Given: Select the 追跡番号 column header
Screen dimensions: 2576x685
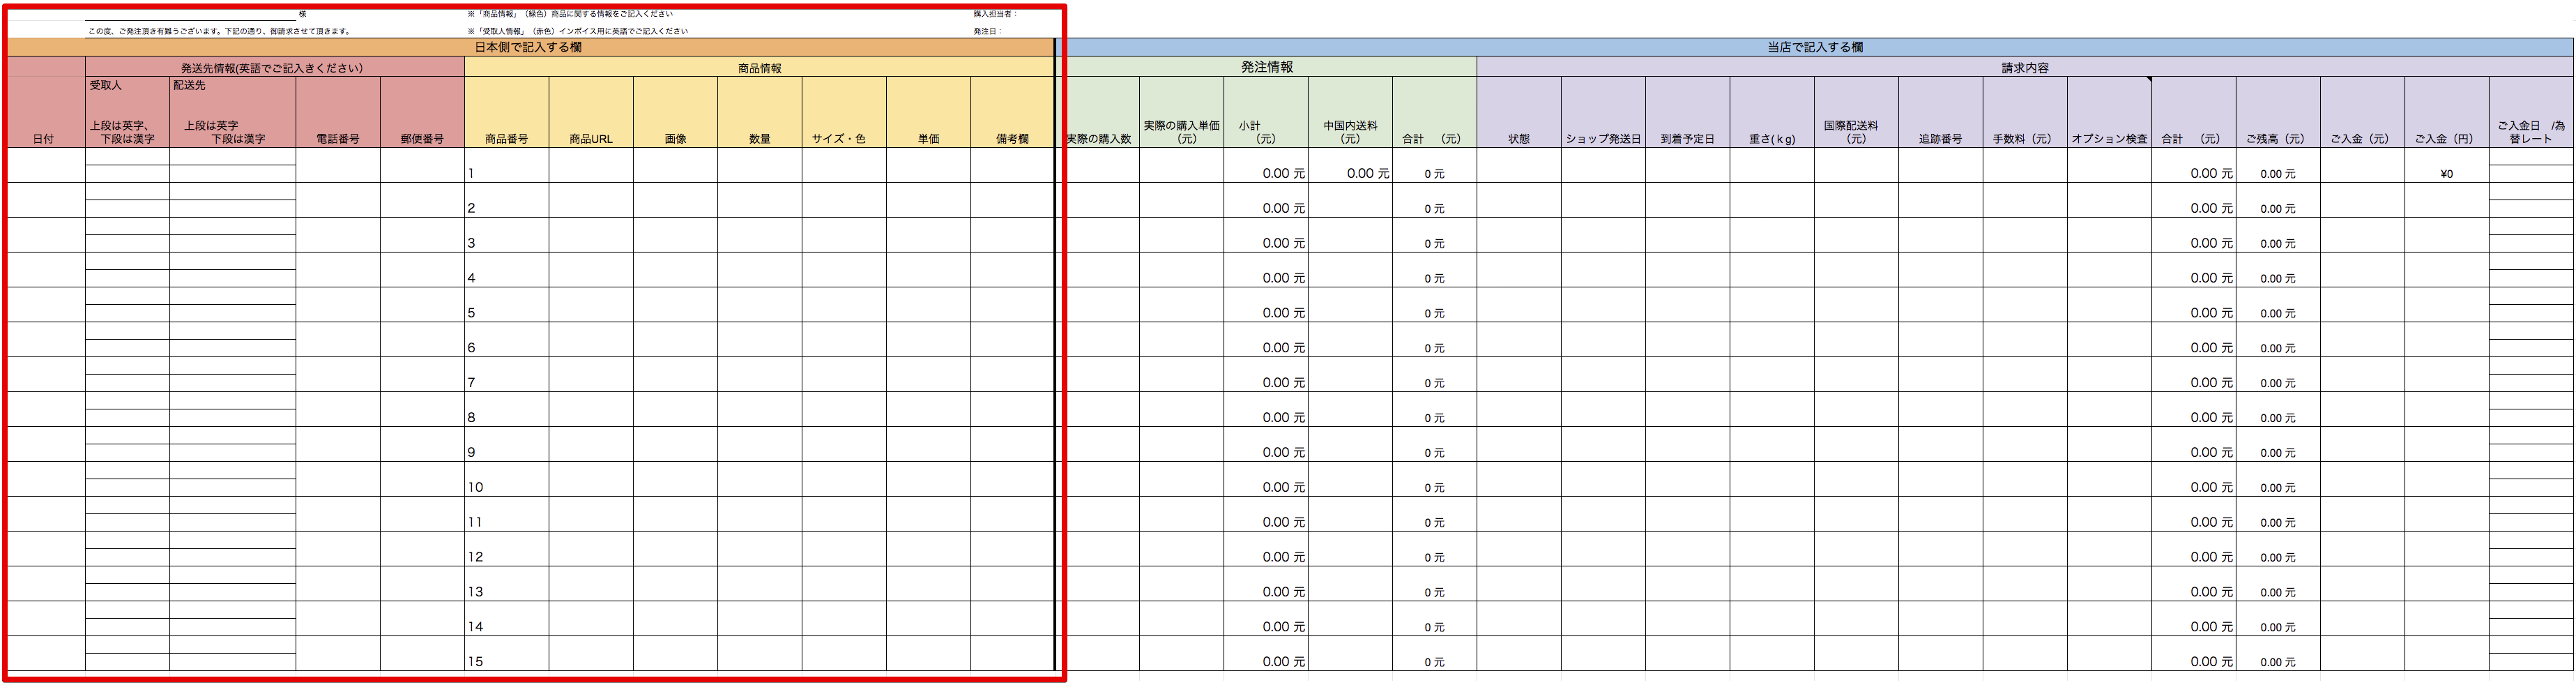Looking at the screenshot, I should point(1940,138).
